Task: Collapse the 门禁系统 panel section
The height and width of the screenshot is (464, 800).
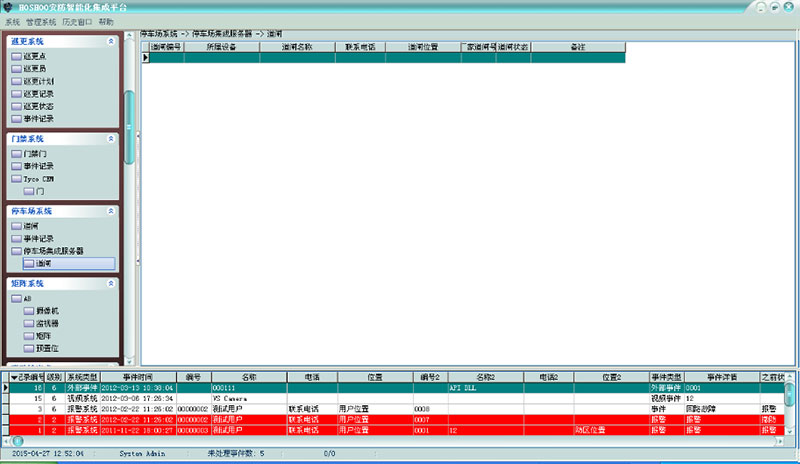Action: pos(110,138)
